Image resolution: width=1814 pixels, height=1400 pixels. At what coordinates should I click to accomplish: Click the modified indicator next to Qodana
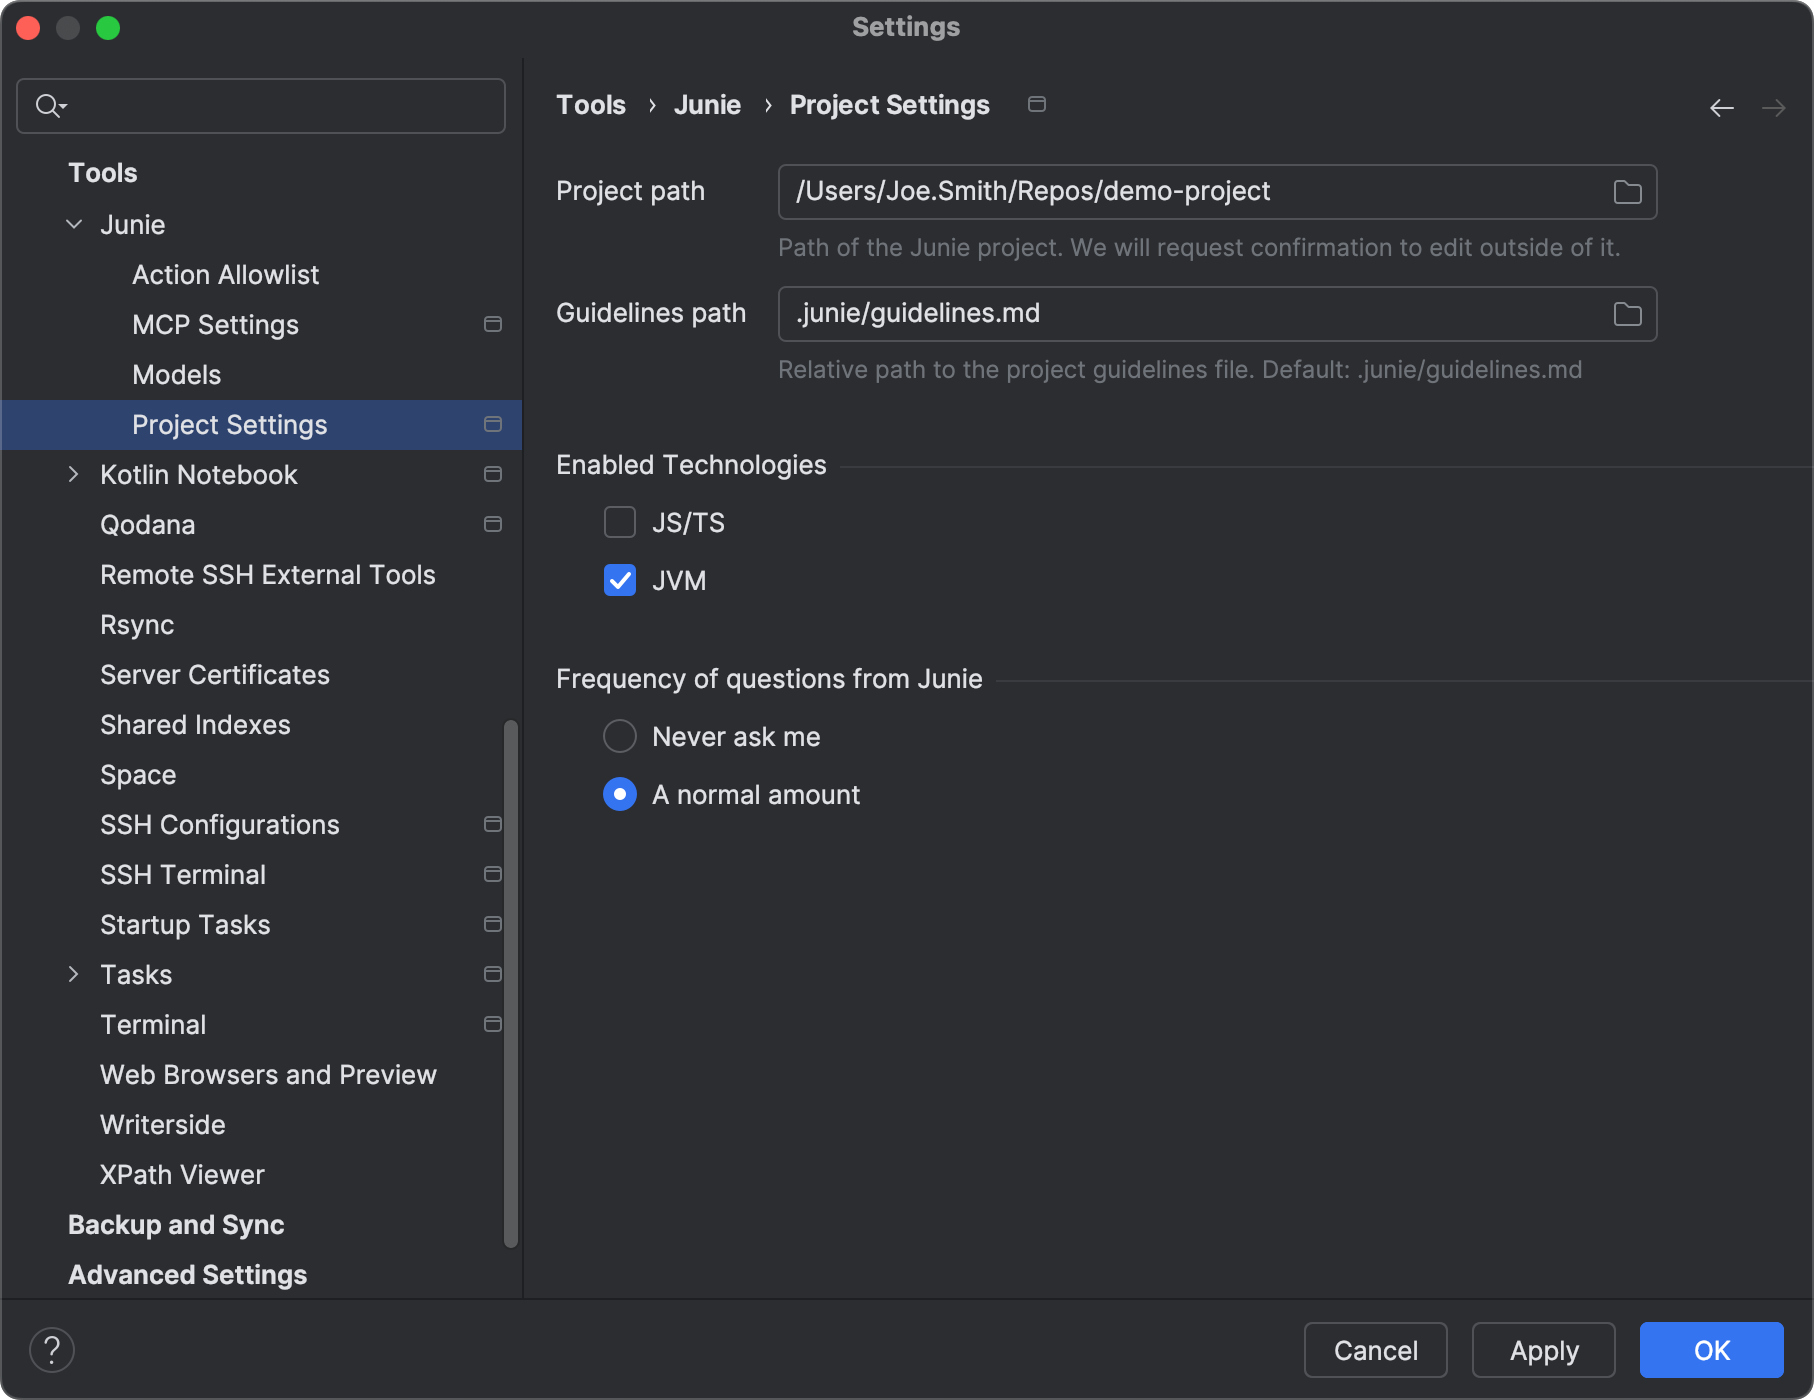coord(493,524)
